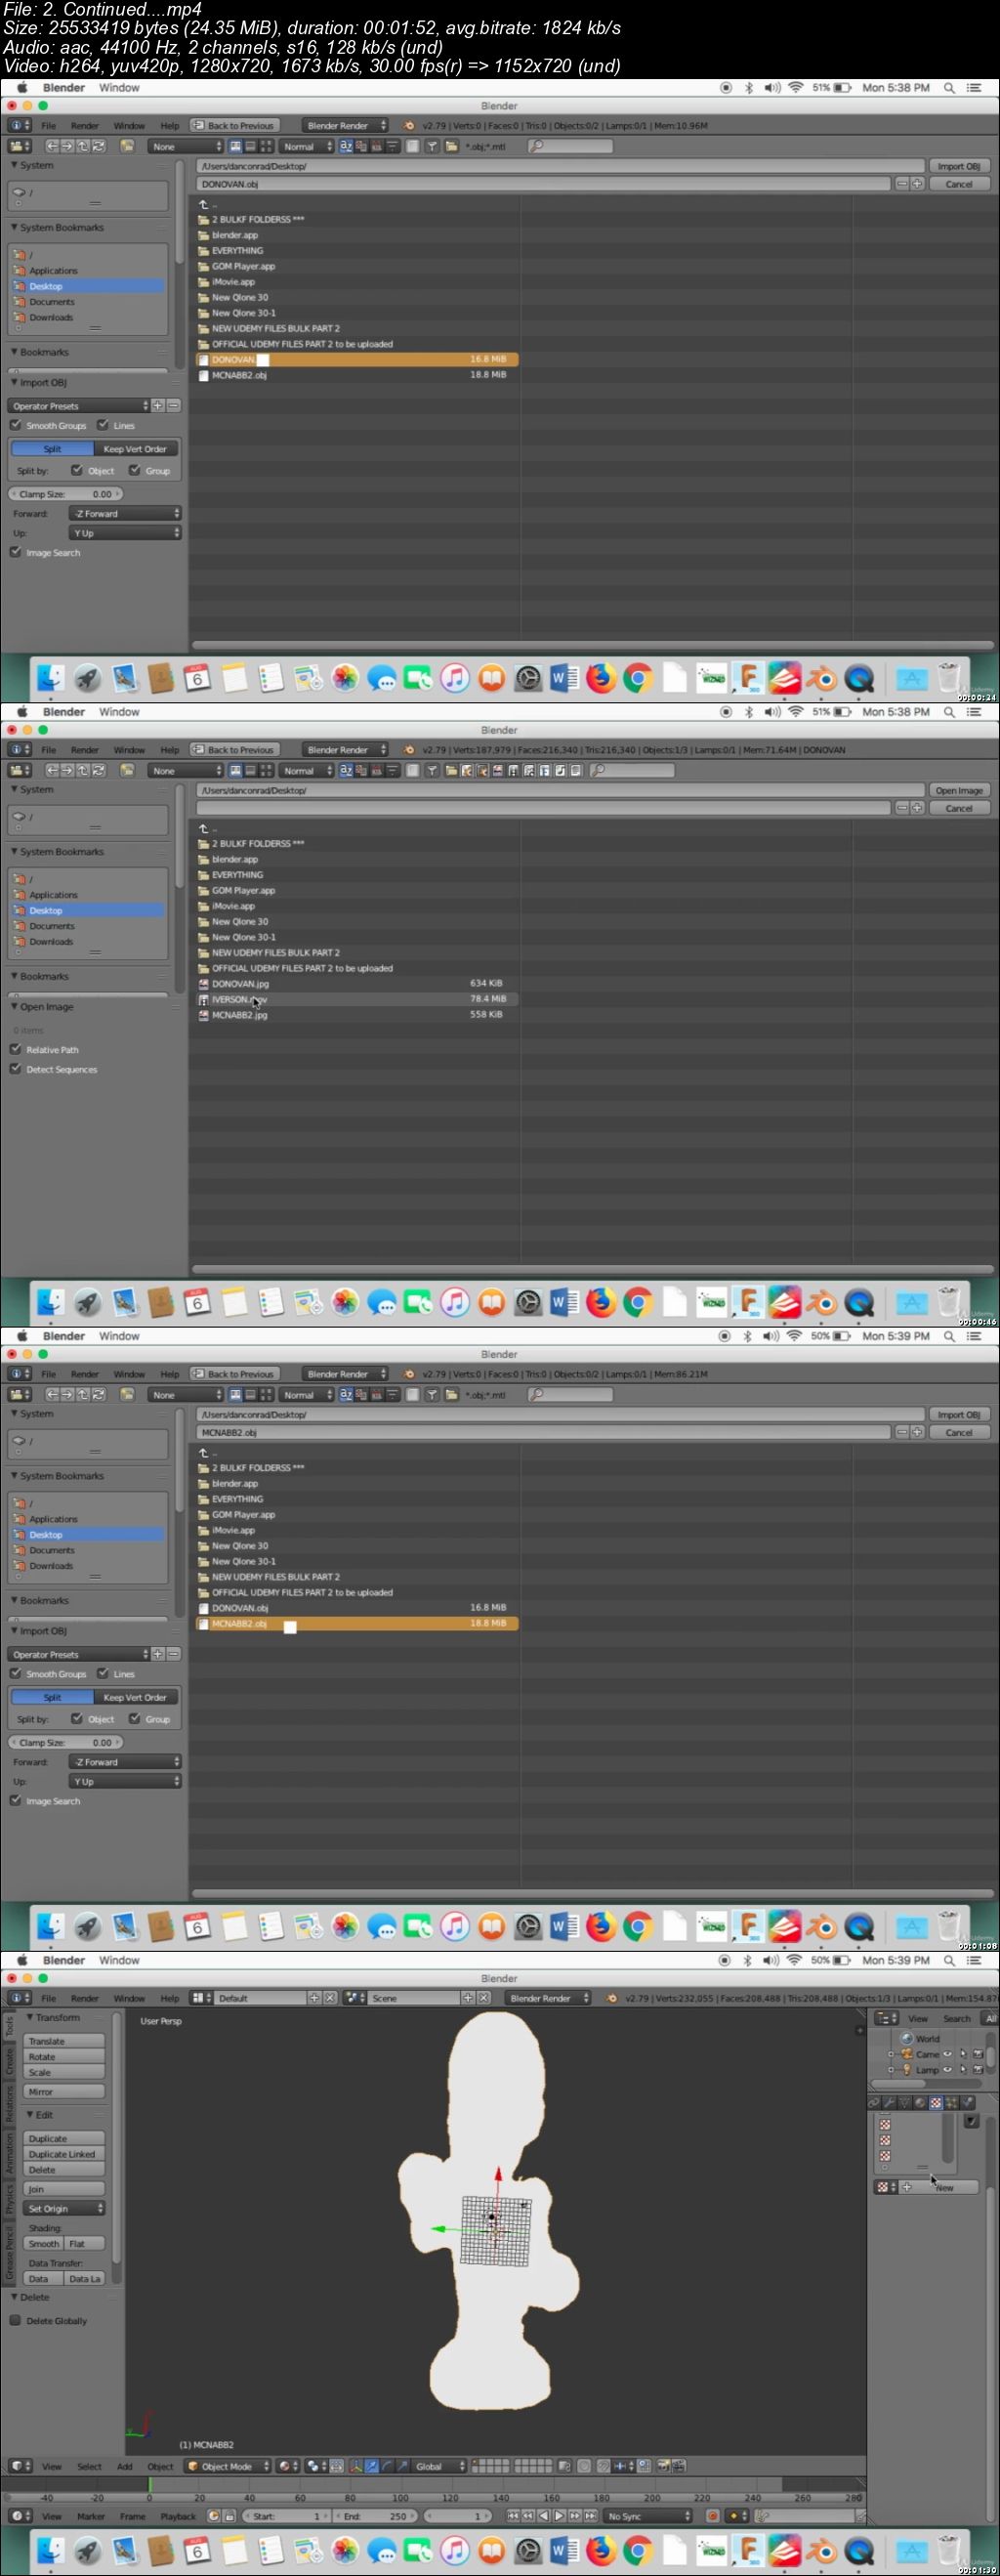The image size is (1000, 2576).
Task: Click the DONOVAN.jpg image file icon
Action: [204, 984]
